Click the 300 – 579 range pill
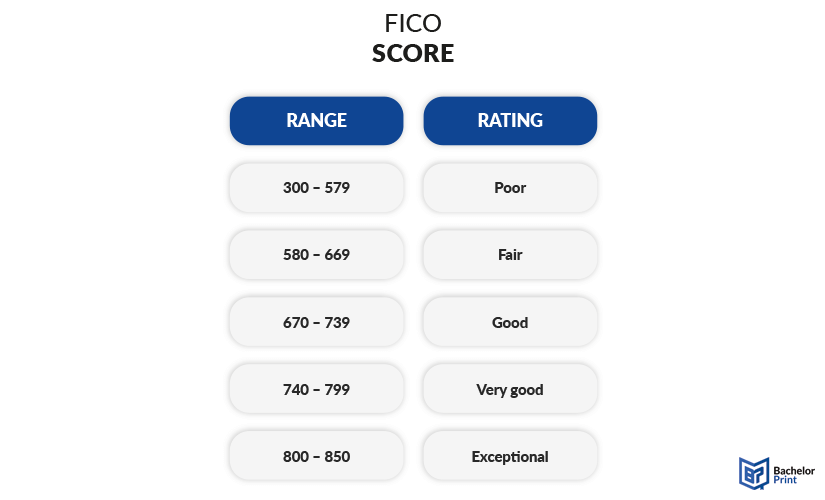 316,187
